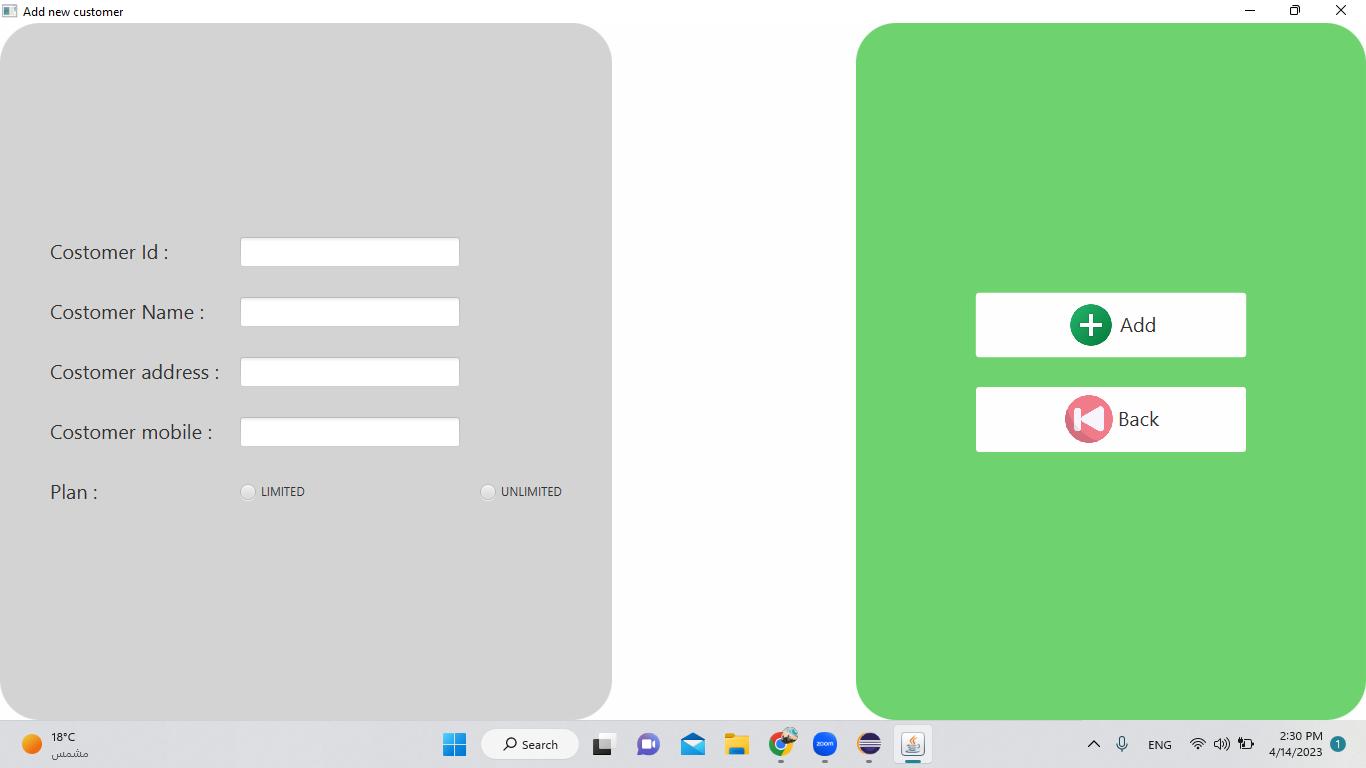Image resolution: width=1366 pixels, height=768 pixels.
Task: Click the microphone tray icon
Action: (x=1122, y=744)
